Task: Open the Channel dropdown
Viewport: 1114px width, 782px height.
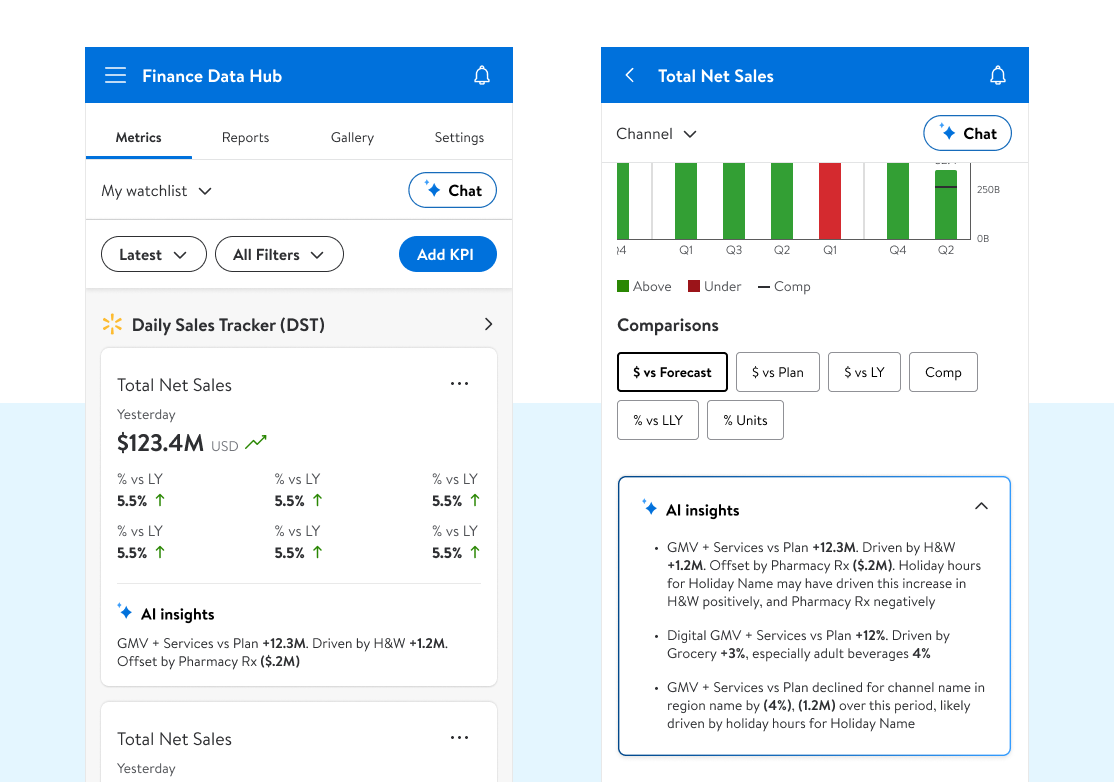Action: (656, 134)
